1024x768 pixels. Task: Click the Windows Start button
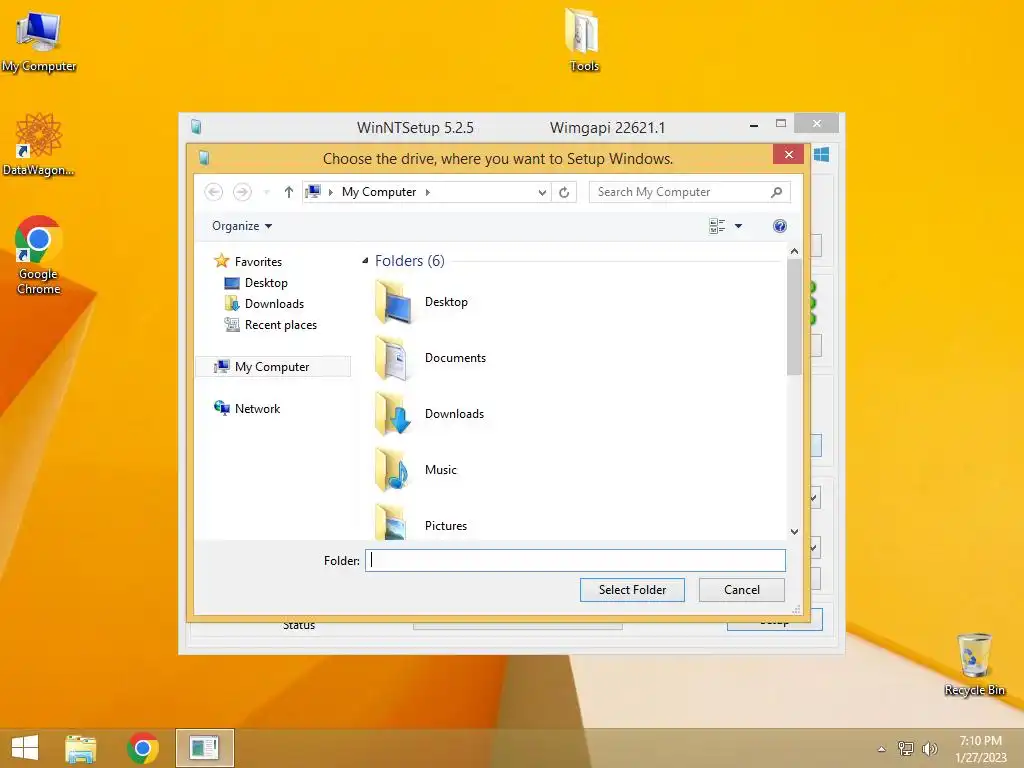(25, 748)
